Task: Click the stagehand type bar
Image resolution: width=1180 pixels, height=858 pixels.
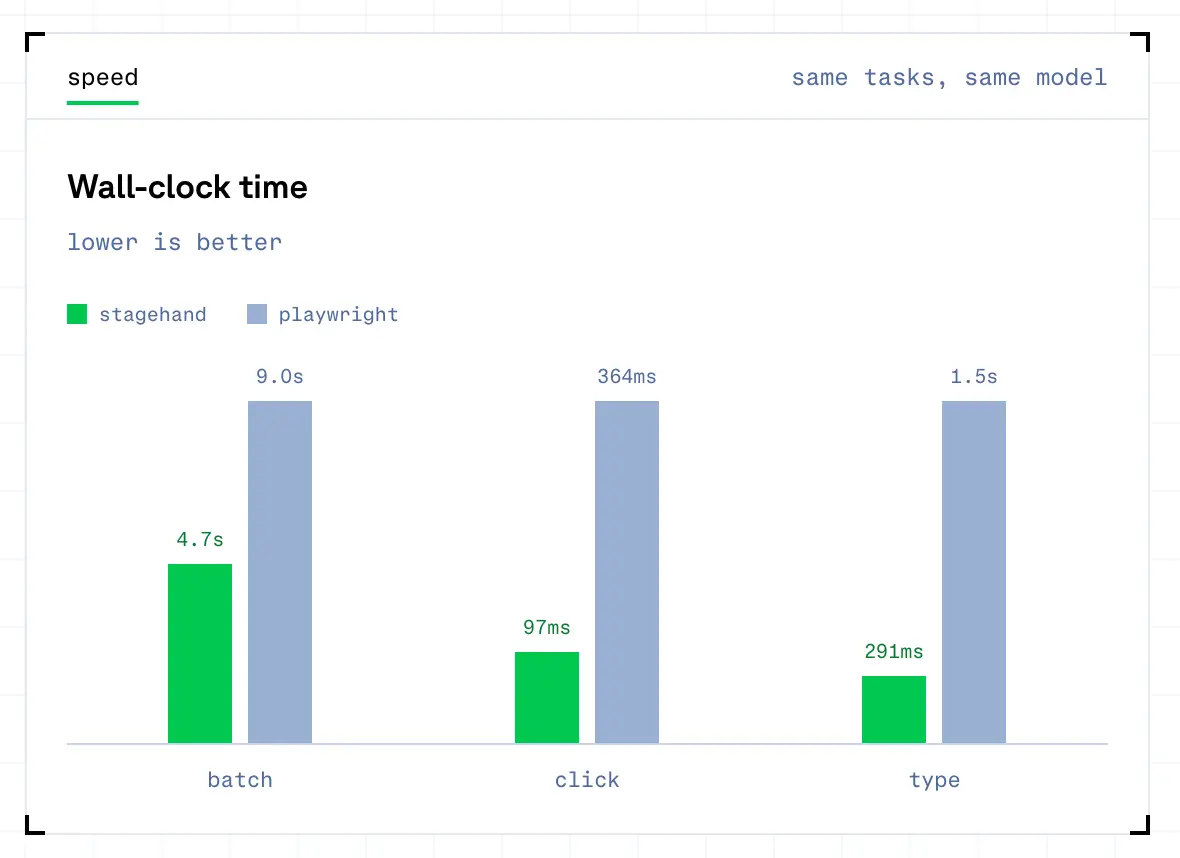Action: pos(894,710)
